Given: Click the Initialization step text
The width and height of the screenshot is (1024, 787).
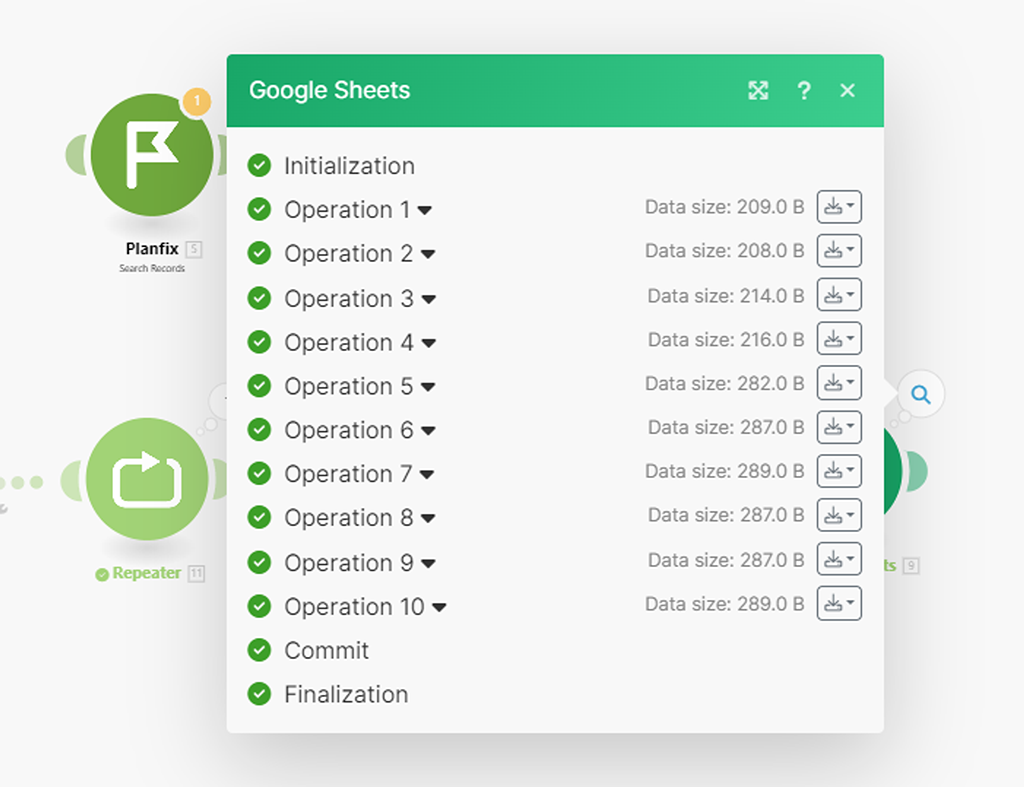Looking at the screenshot, I should click(349, 166).
